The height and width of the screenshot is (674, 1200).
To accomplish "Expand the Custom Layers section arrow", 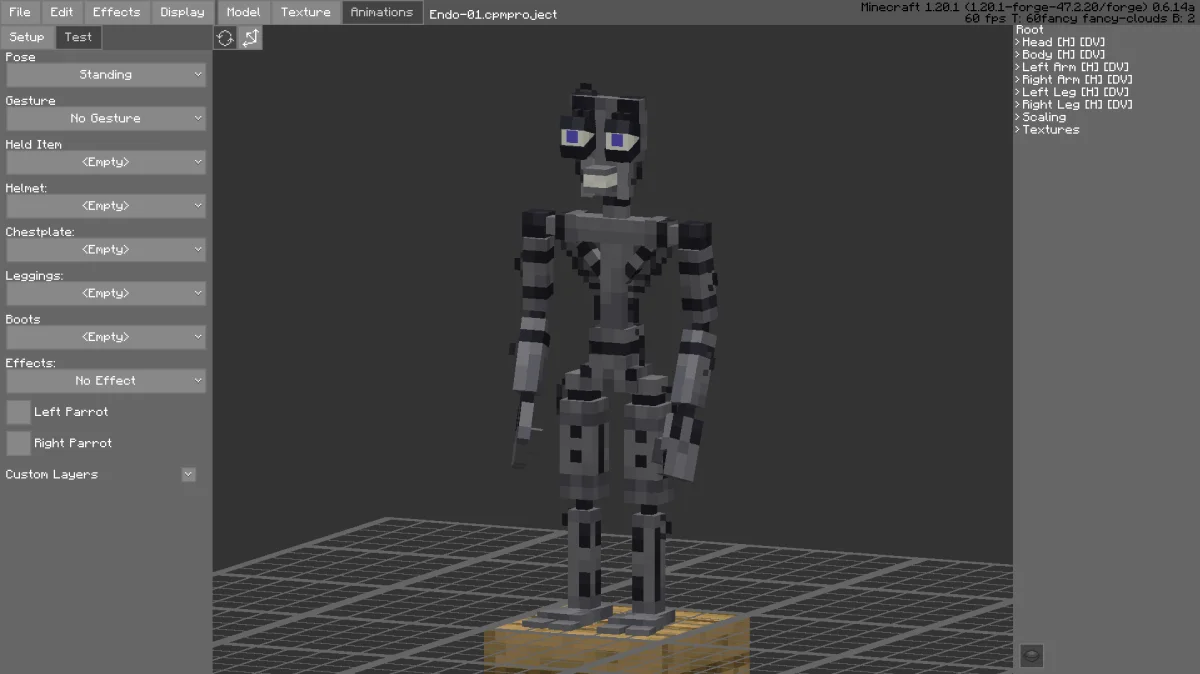I will coord(188,475).
